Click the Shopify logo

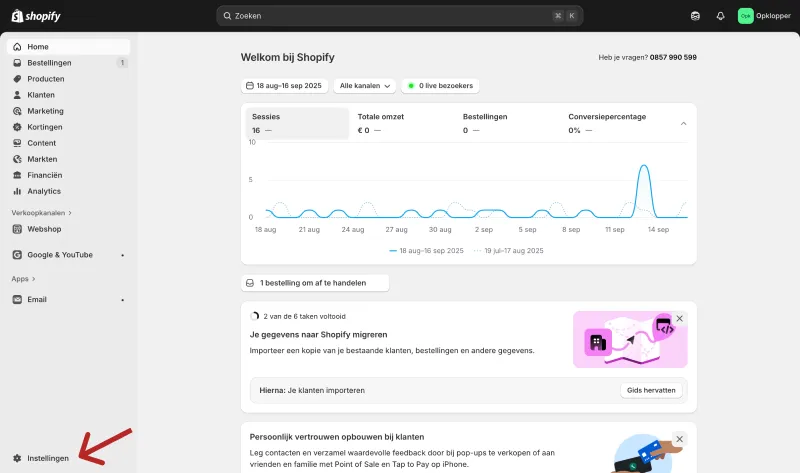pos(36,16)
